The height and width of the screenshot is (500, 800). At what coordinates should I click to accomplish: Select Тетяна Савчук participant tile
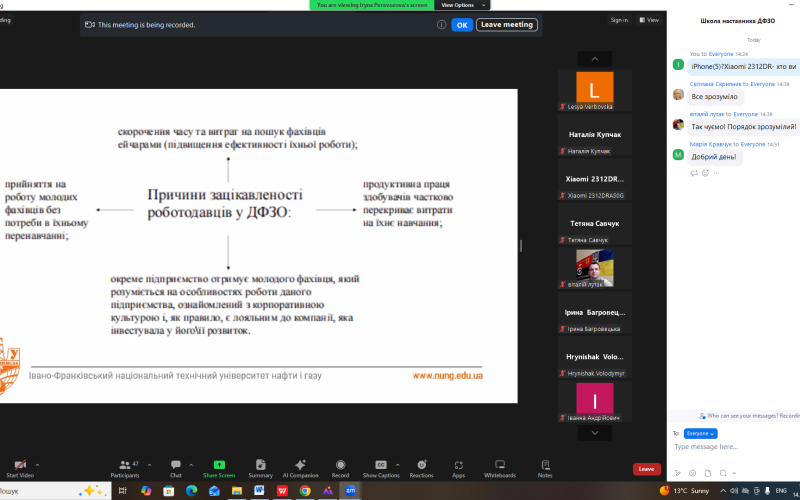594,224
